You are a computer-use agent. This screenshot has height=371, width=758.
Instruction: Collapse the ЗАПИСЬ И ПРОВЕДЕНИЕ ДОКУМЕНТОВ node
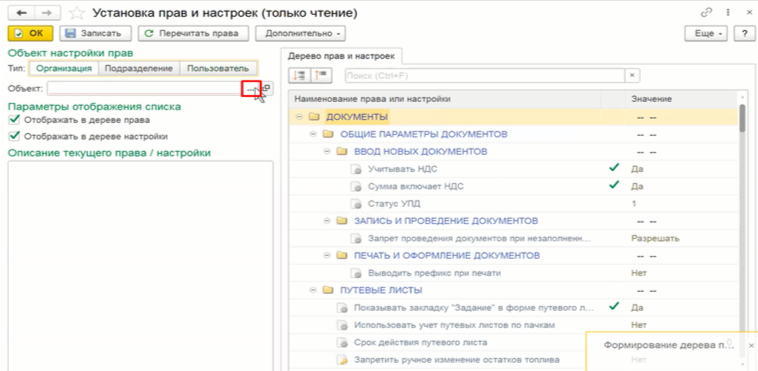(x=327, y=221)
